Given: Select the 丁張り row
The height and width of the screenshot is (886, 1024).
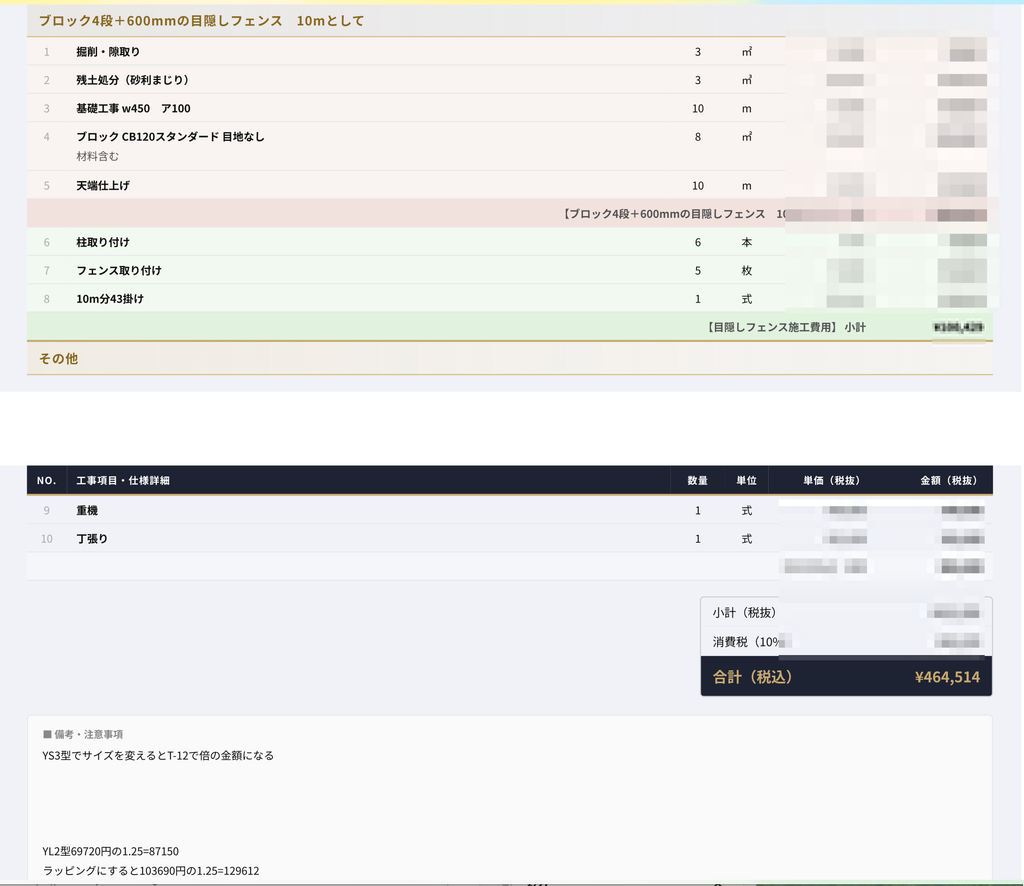Looking at the screenshot, I should (509, 539).
